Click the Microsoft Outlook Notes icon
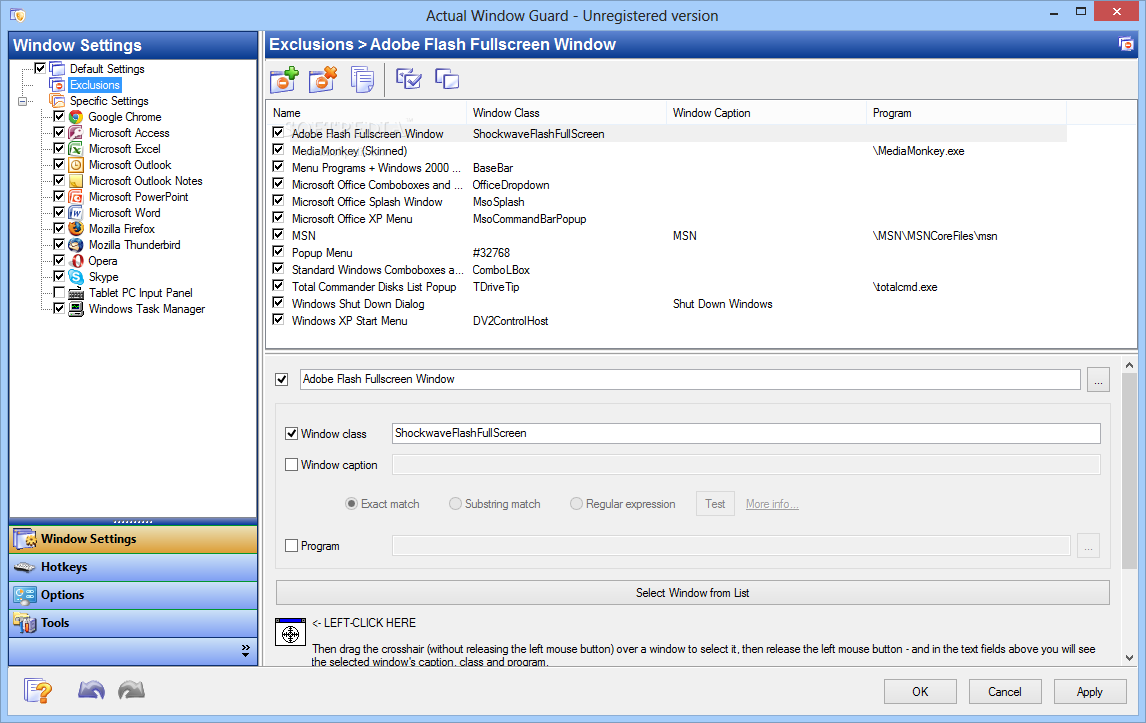The height and width of the screenshot is (723, 1146). pyautogui.click(x=76, y=181)
